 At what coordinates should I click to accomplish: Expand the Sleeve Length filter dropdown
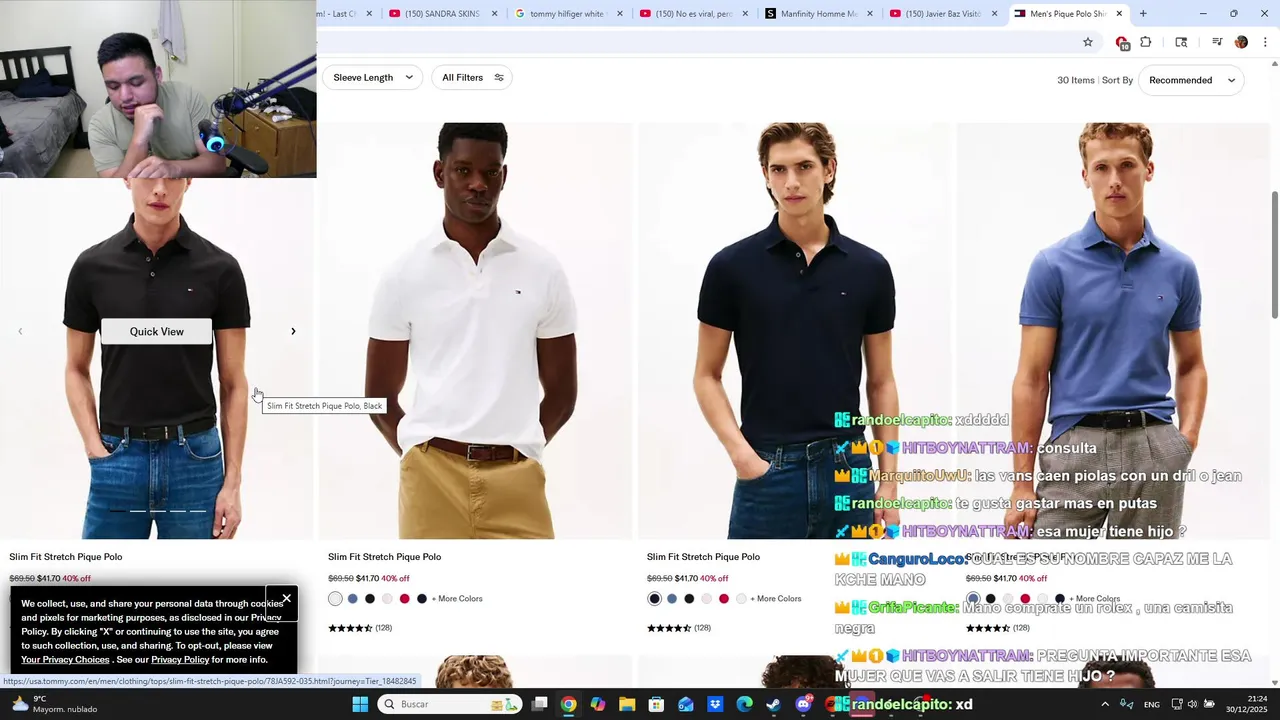371,77
